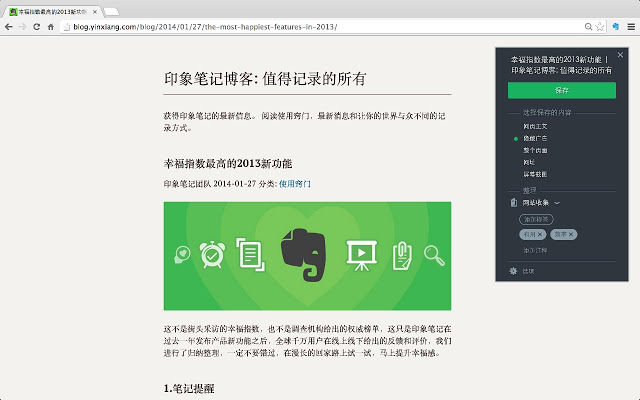The image size is (640, 400).
Task: Select 整个页面 clip option
Action: (x=535, y=150)
